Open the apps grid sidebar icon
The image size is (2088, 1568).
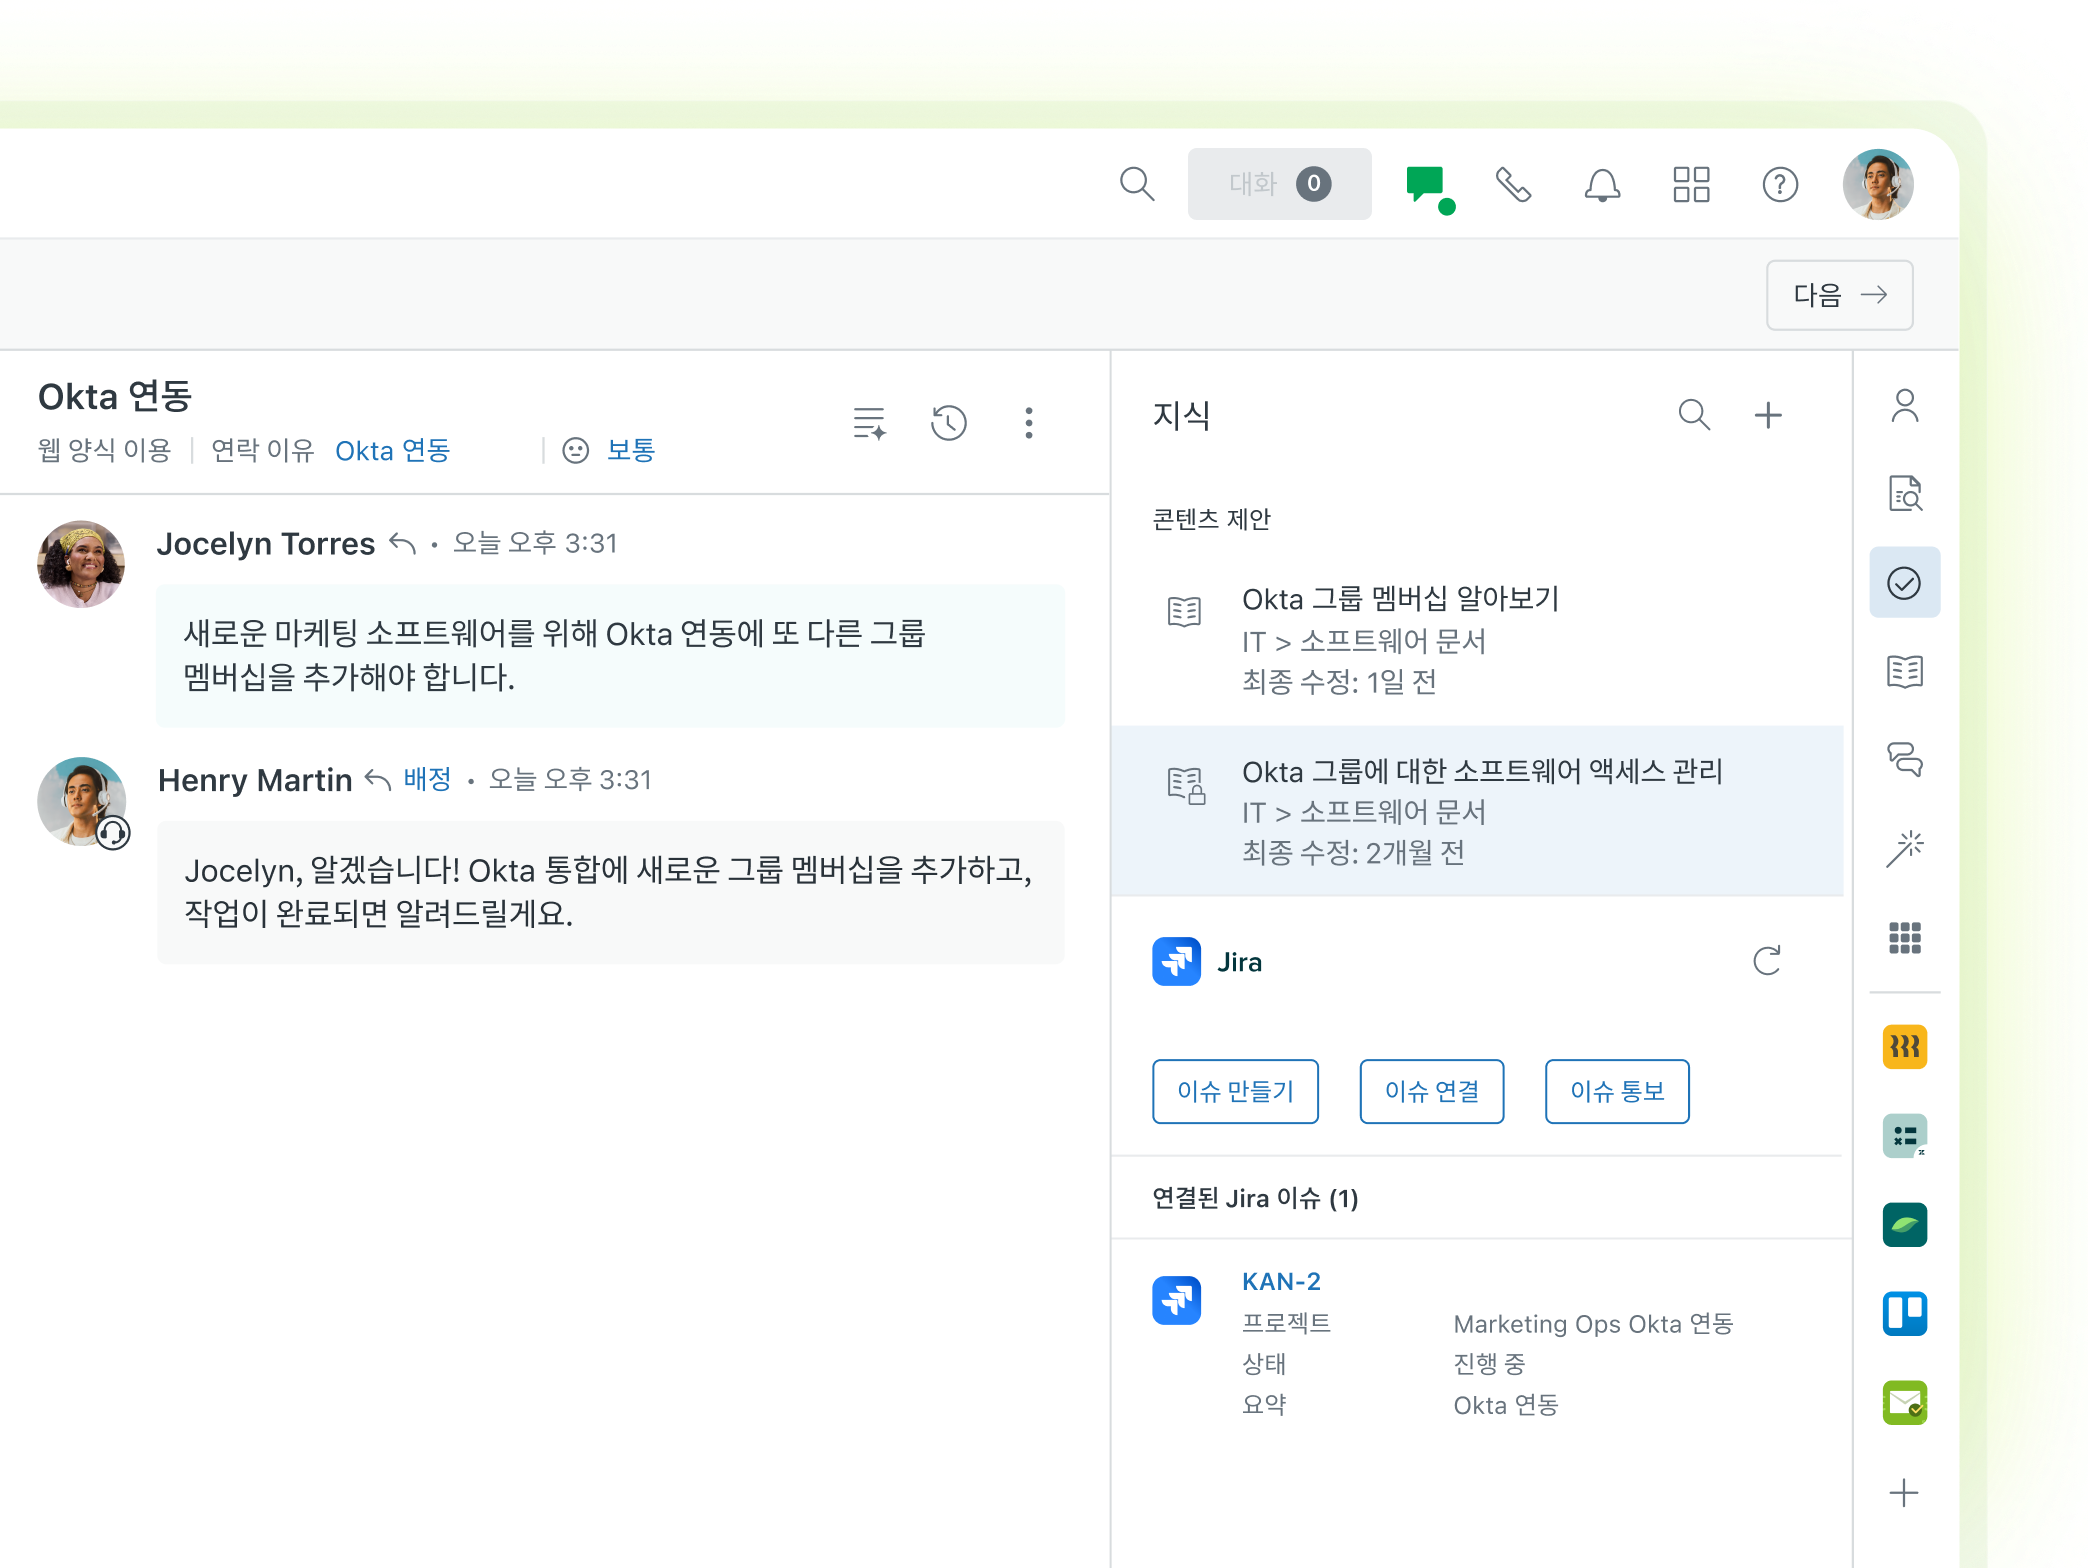tap(1905, 937)
